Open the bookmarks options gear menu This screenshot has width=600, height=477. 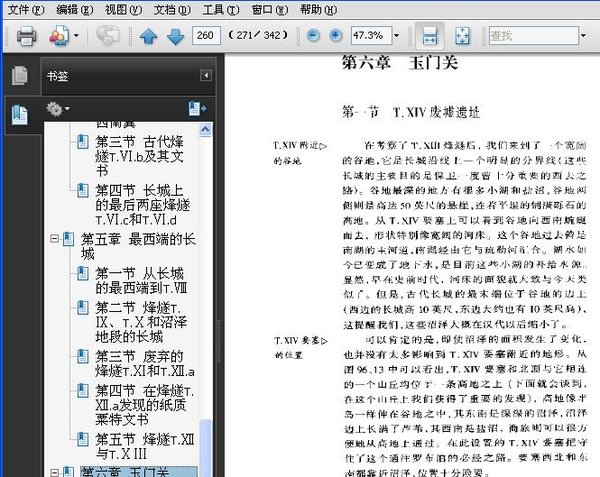coord(57,109)
